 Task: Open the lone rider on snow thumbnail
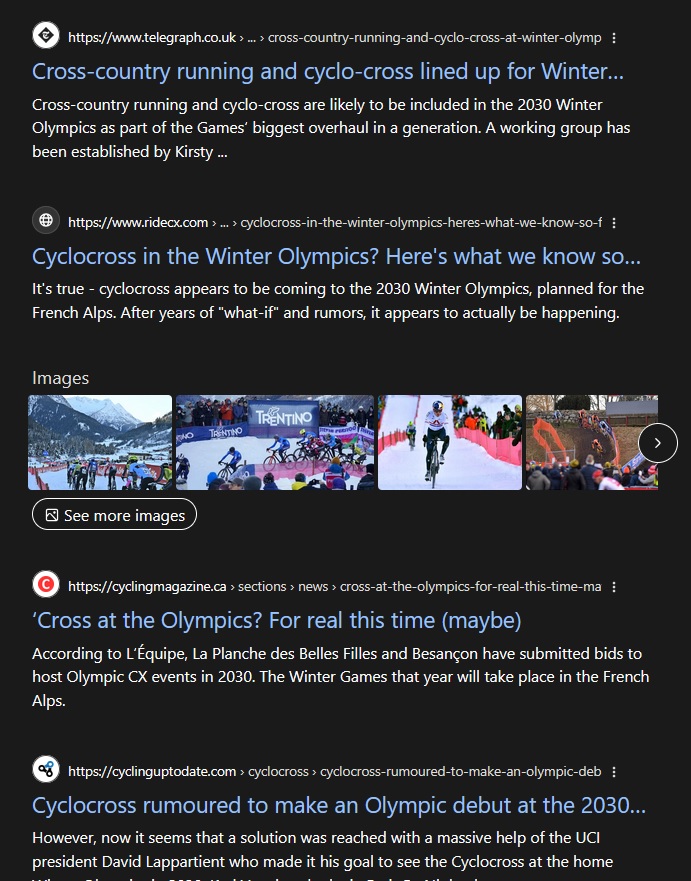(x=450, y=442)
